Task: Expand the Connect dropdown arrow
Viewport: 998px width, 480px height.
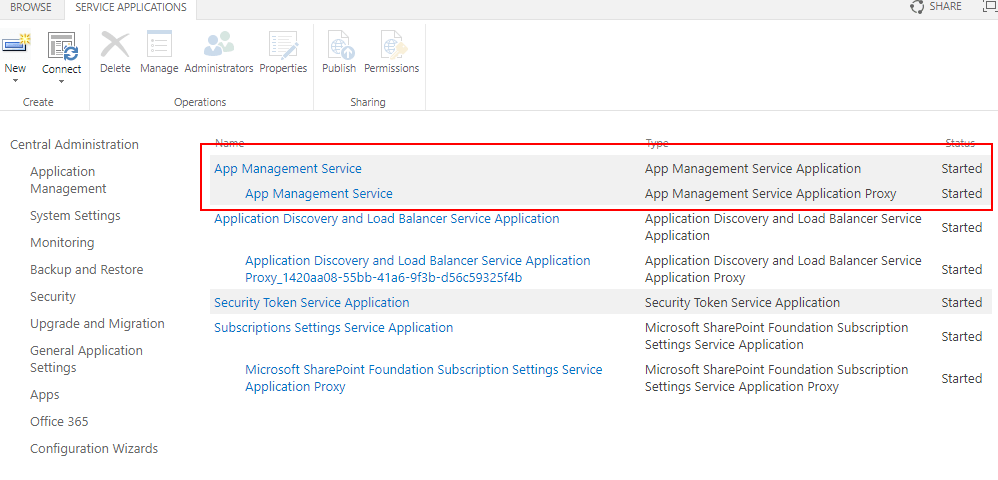Action: [62, 82]
